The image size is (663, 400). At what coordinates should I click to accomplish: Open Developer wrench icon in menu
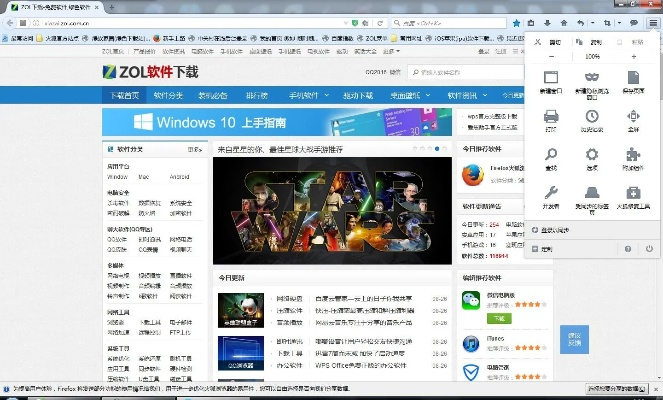[x=549, y=194]
